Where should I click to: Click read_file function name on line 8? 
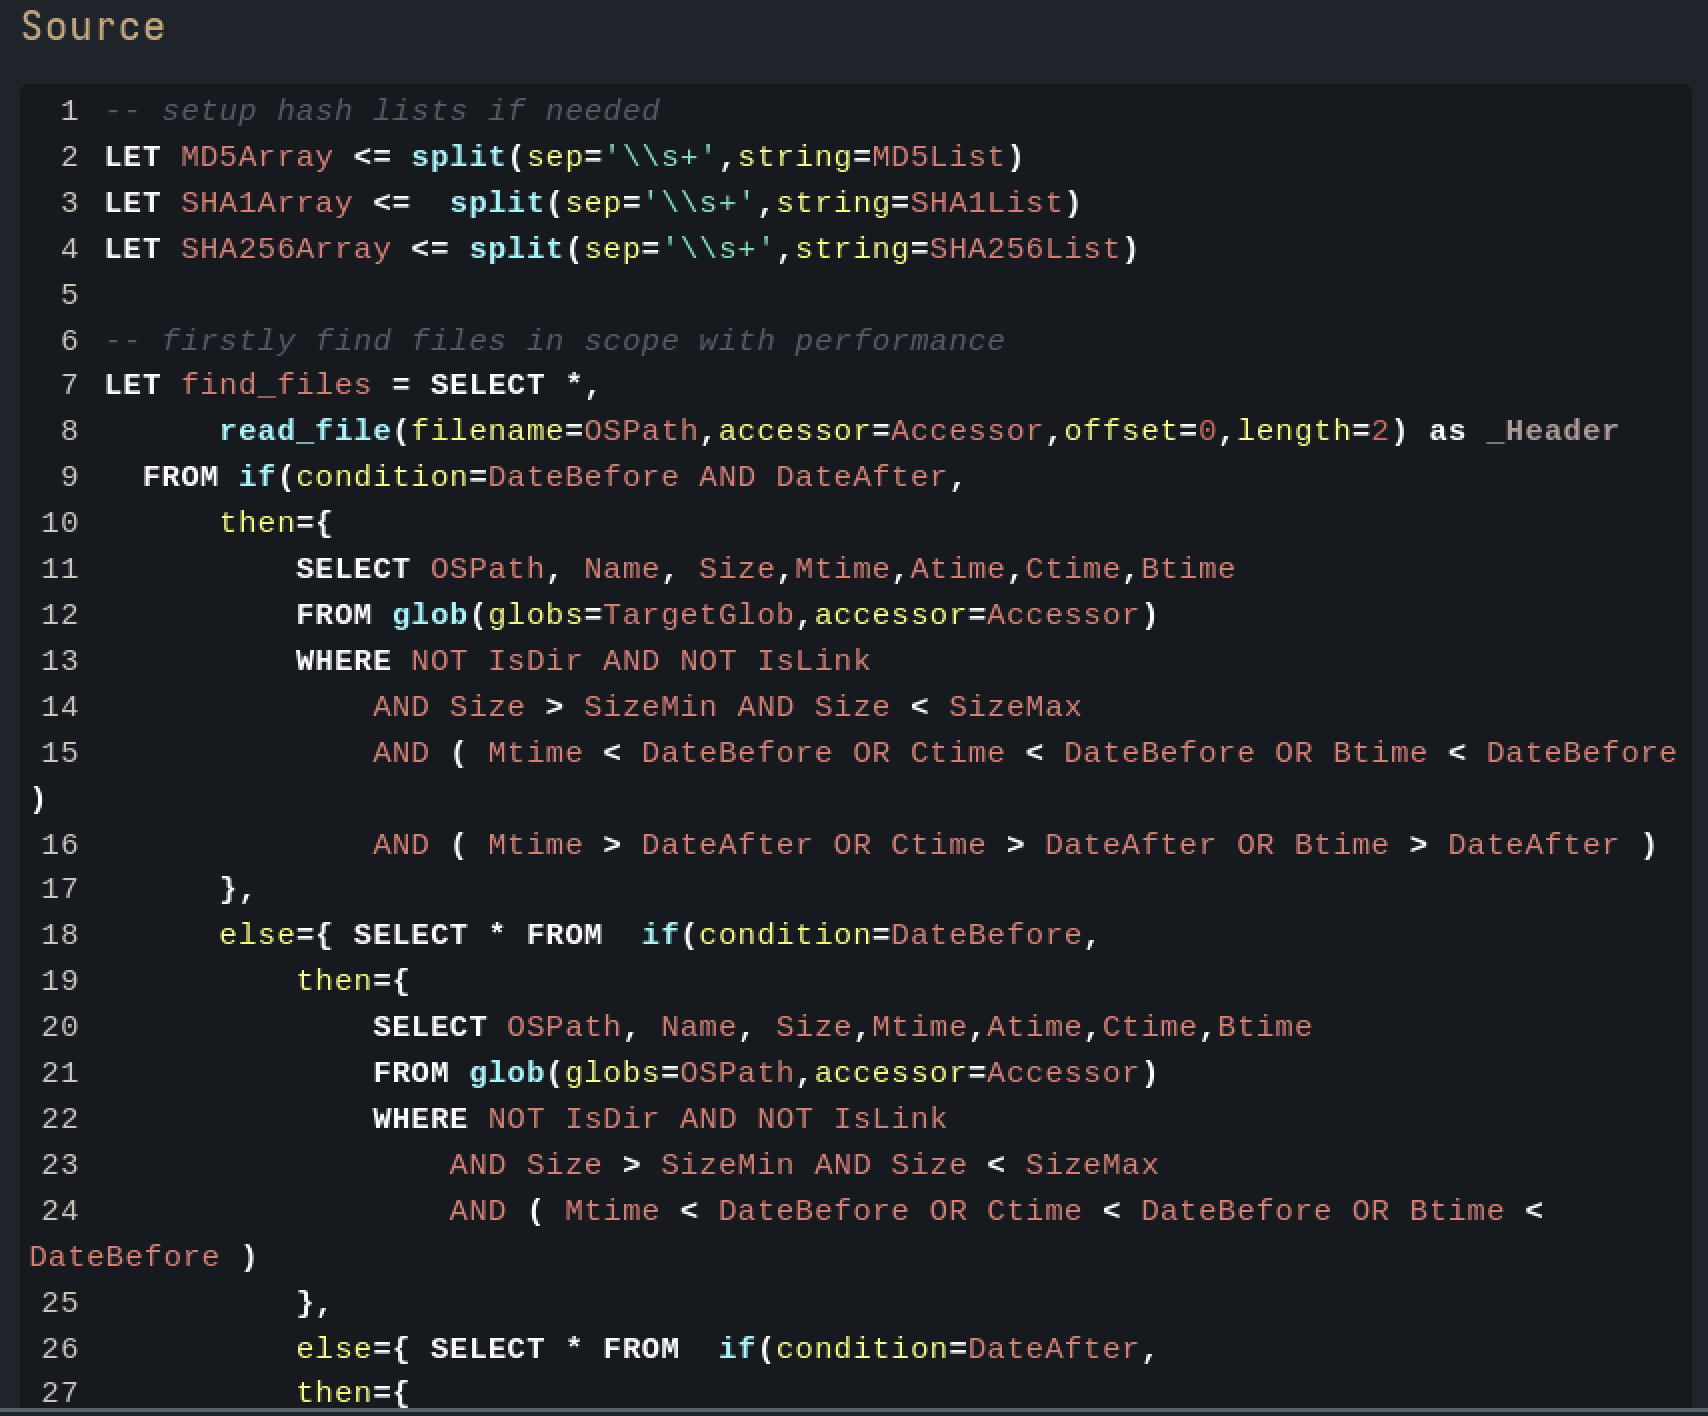tap(305, 431)
